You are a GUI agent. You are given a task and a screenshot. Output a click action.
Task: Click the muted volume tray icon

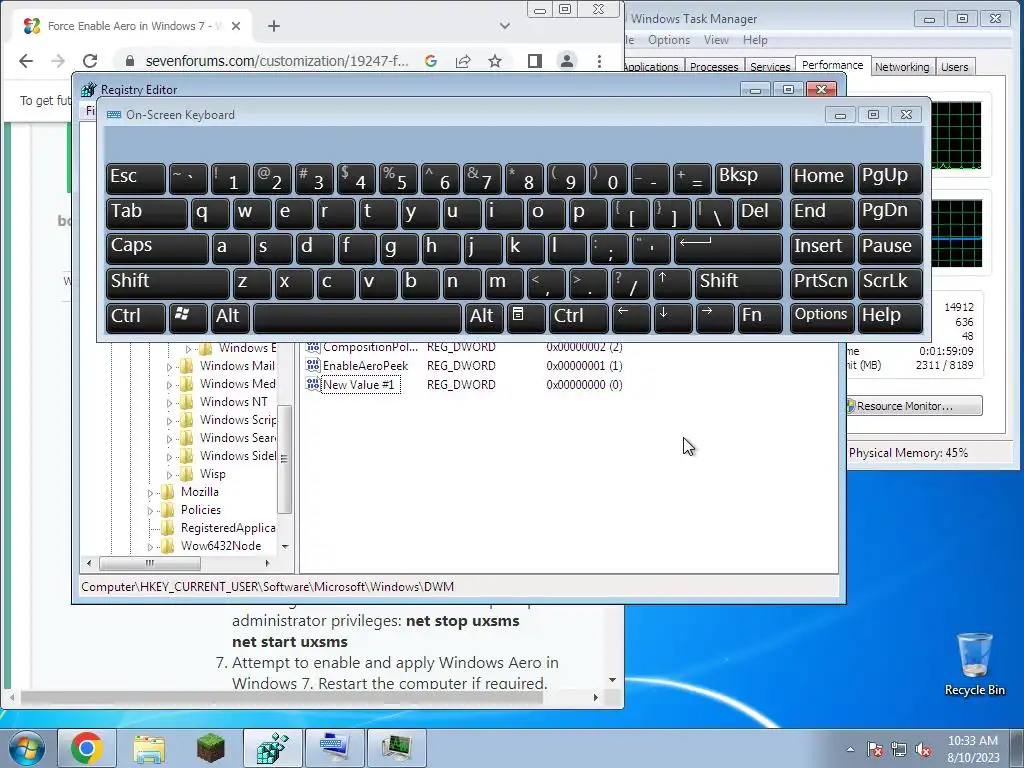(923, 750)
